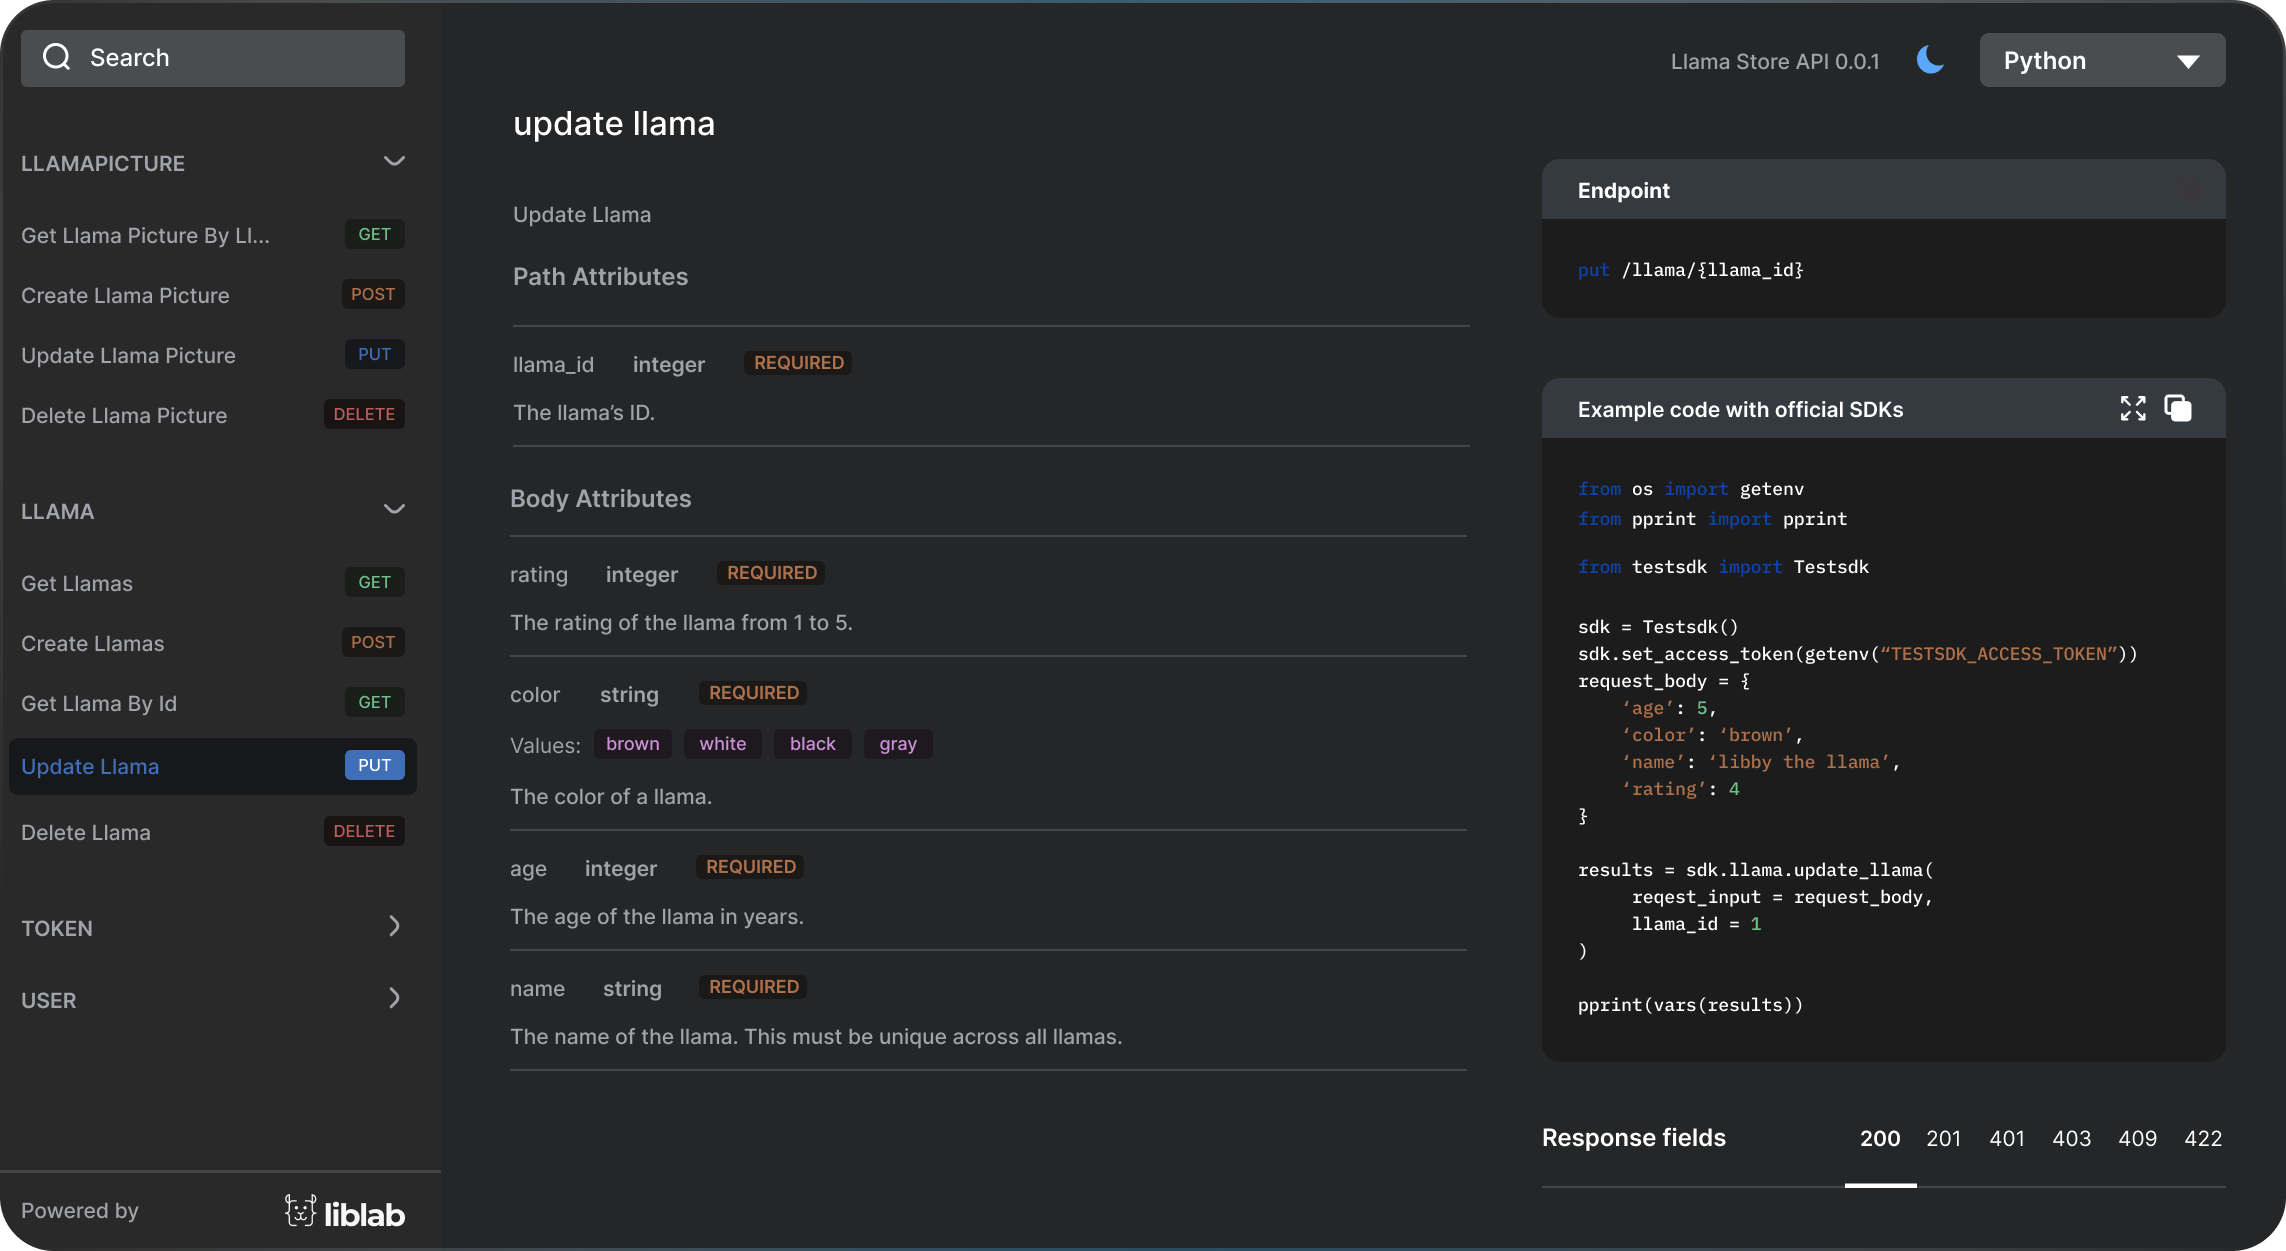
Task: Open the Python language dropdown
Action: (2101, 60)
